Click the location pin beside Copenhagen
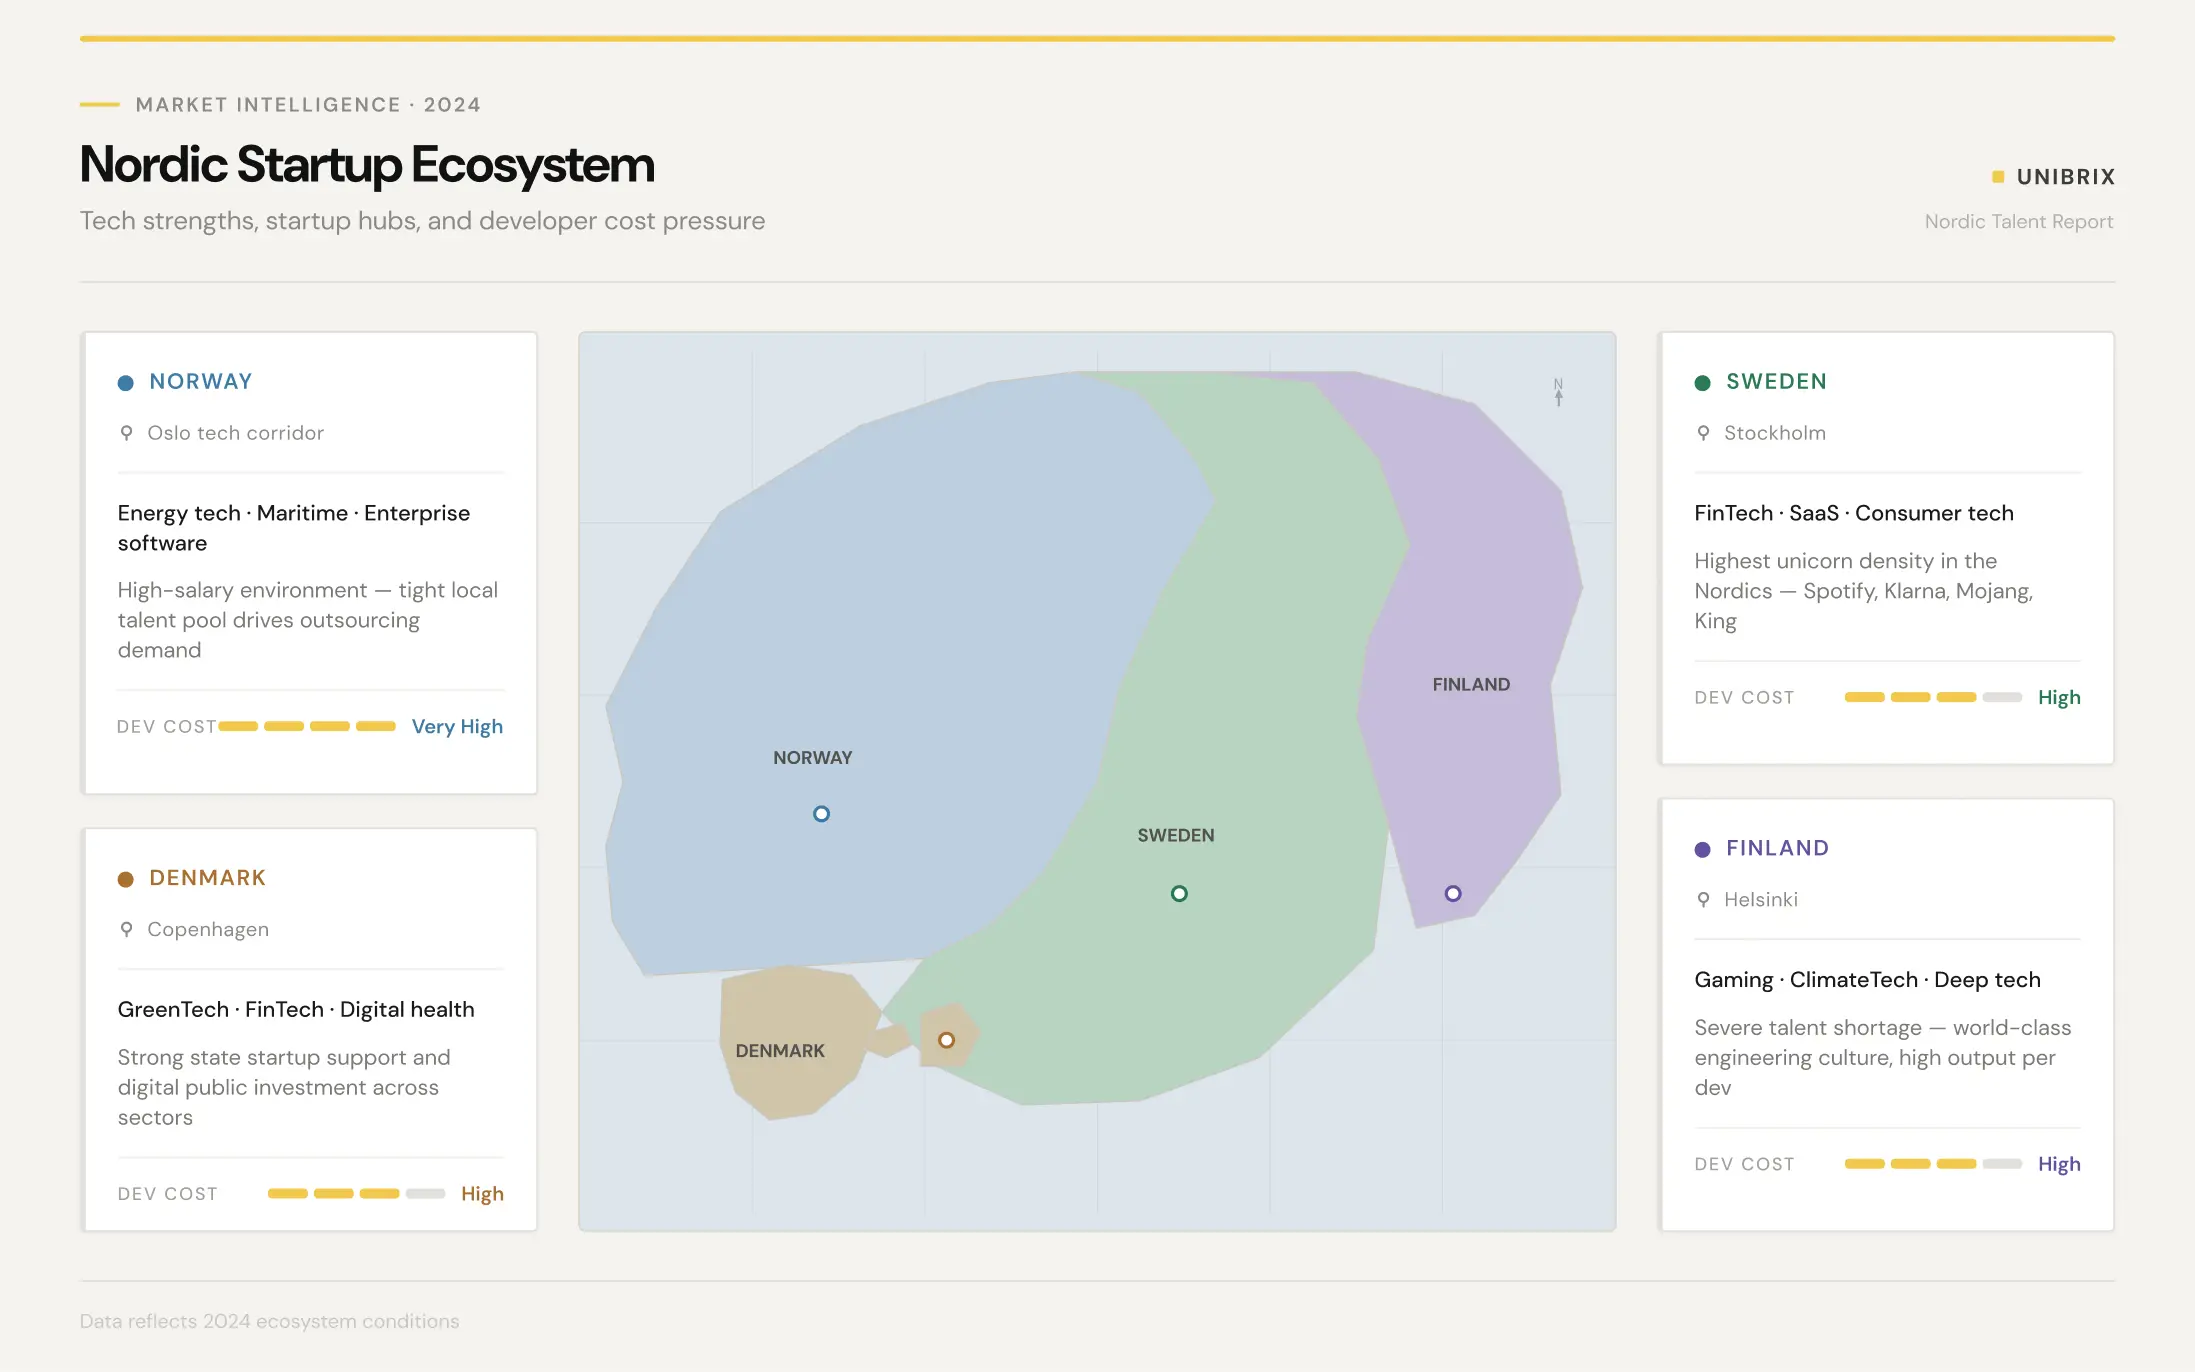 (x=126, y=929)
